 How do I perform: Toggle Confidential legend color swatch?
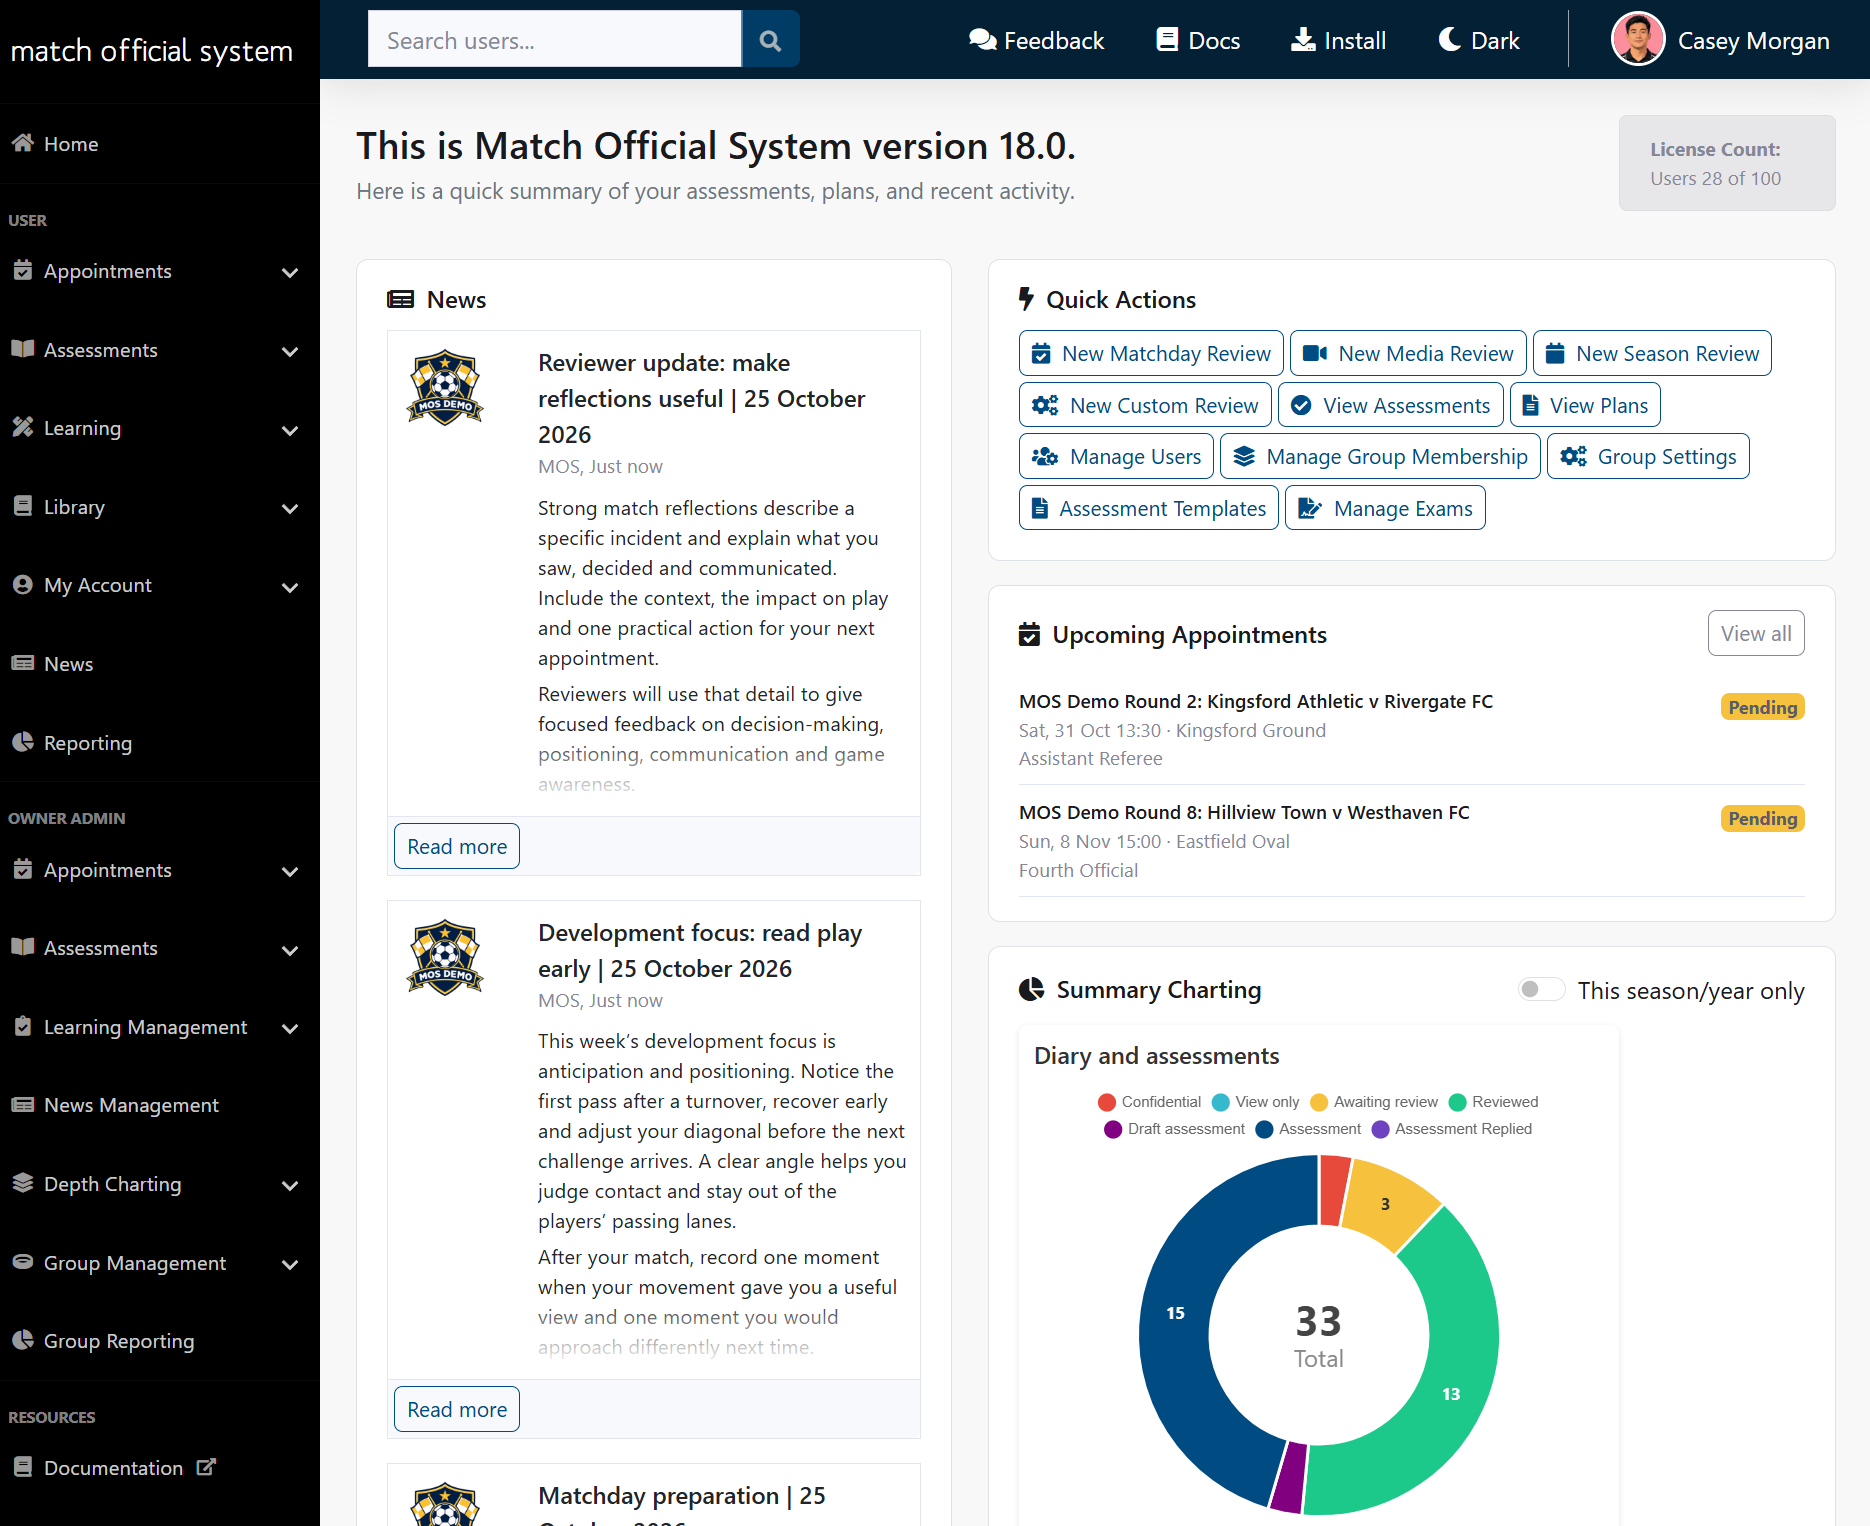click(x=1106, y=1102)
